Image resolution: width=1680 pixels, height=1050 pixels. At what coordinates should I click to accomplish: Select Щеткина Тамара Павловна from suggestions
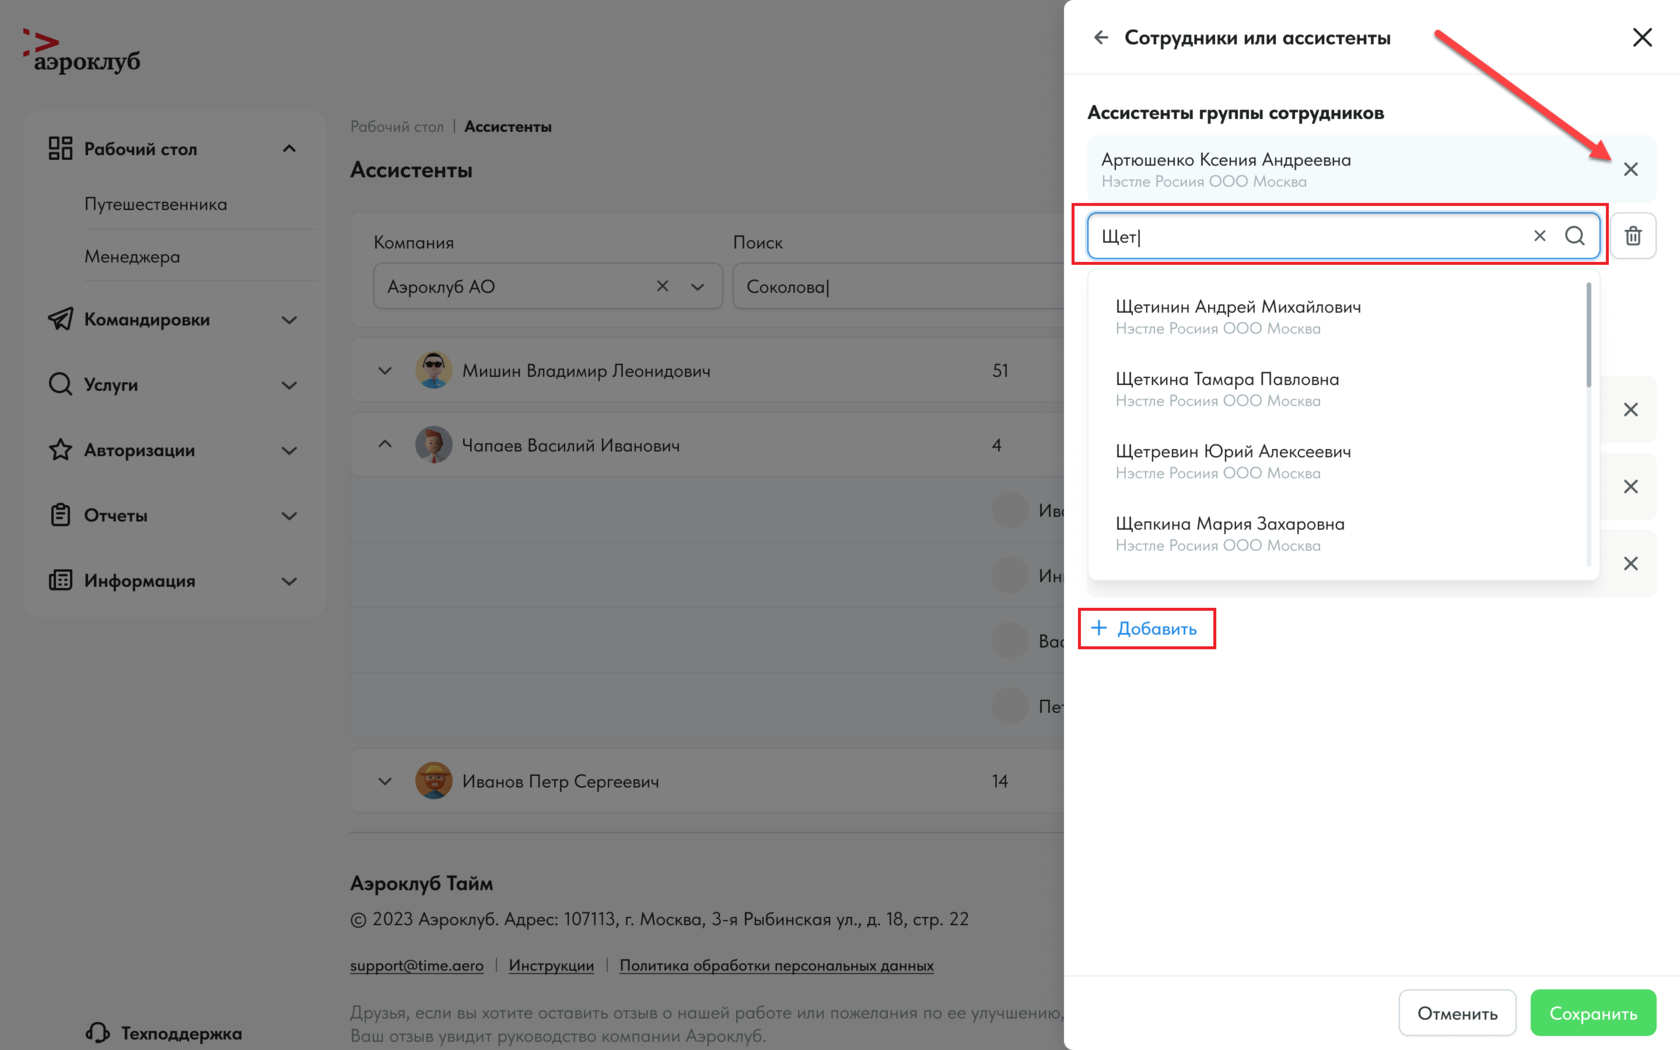[1227, 388]
